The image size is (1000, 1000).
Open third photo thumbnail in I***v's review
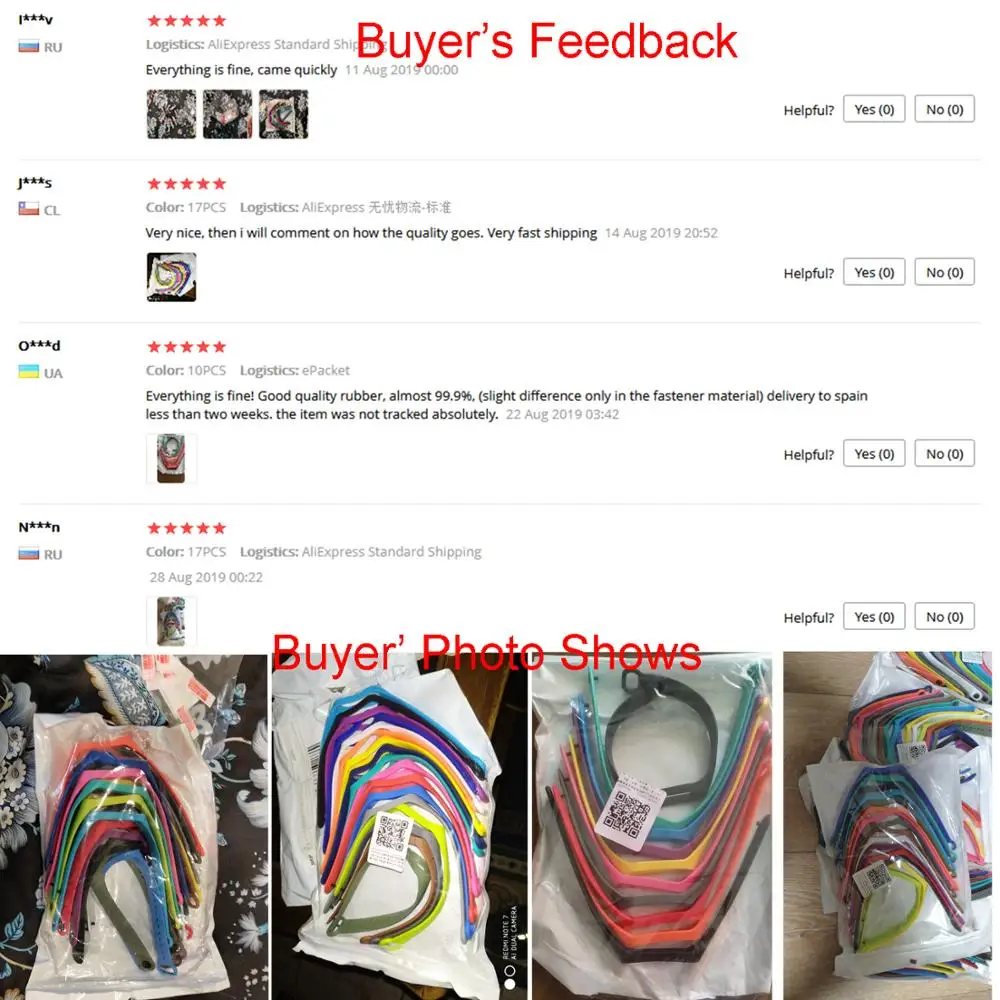point(284,114)
